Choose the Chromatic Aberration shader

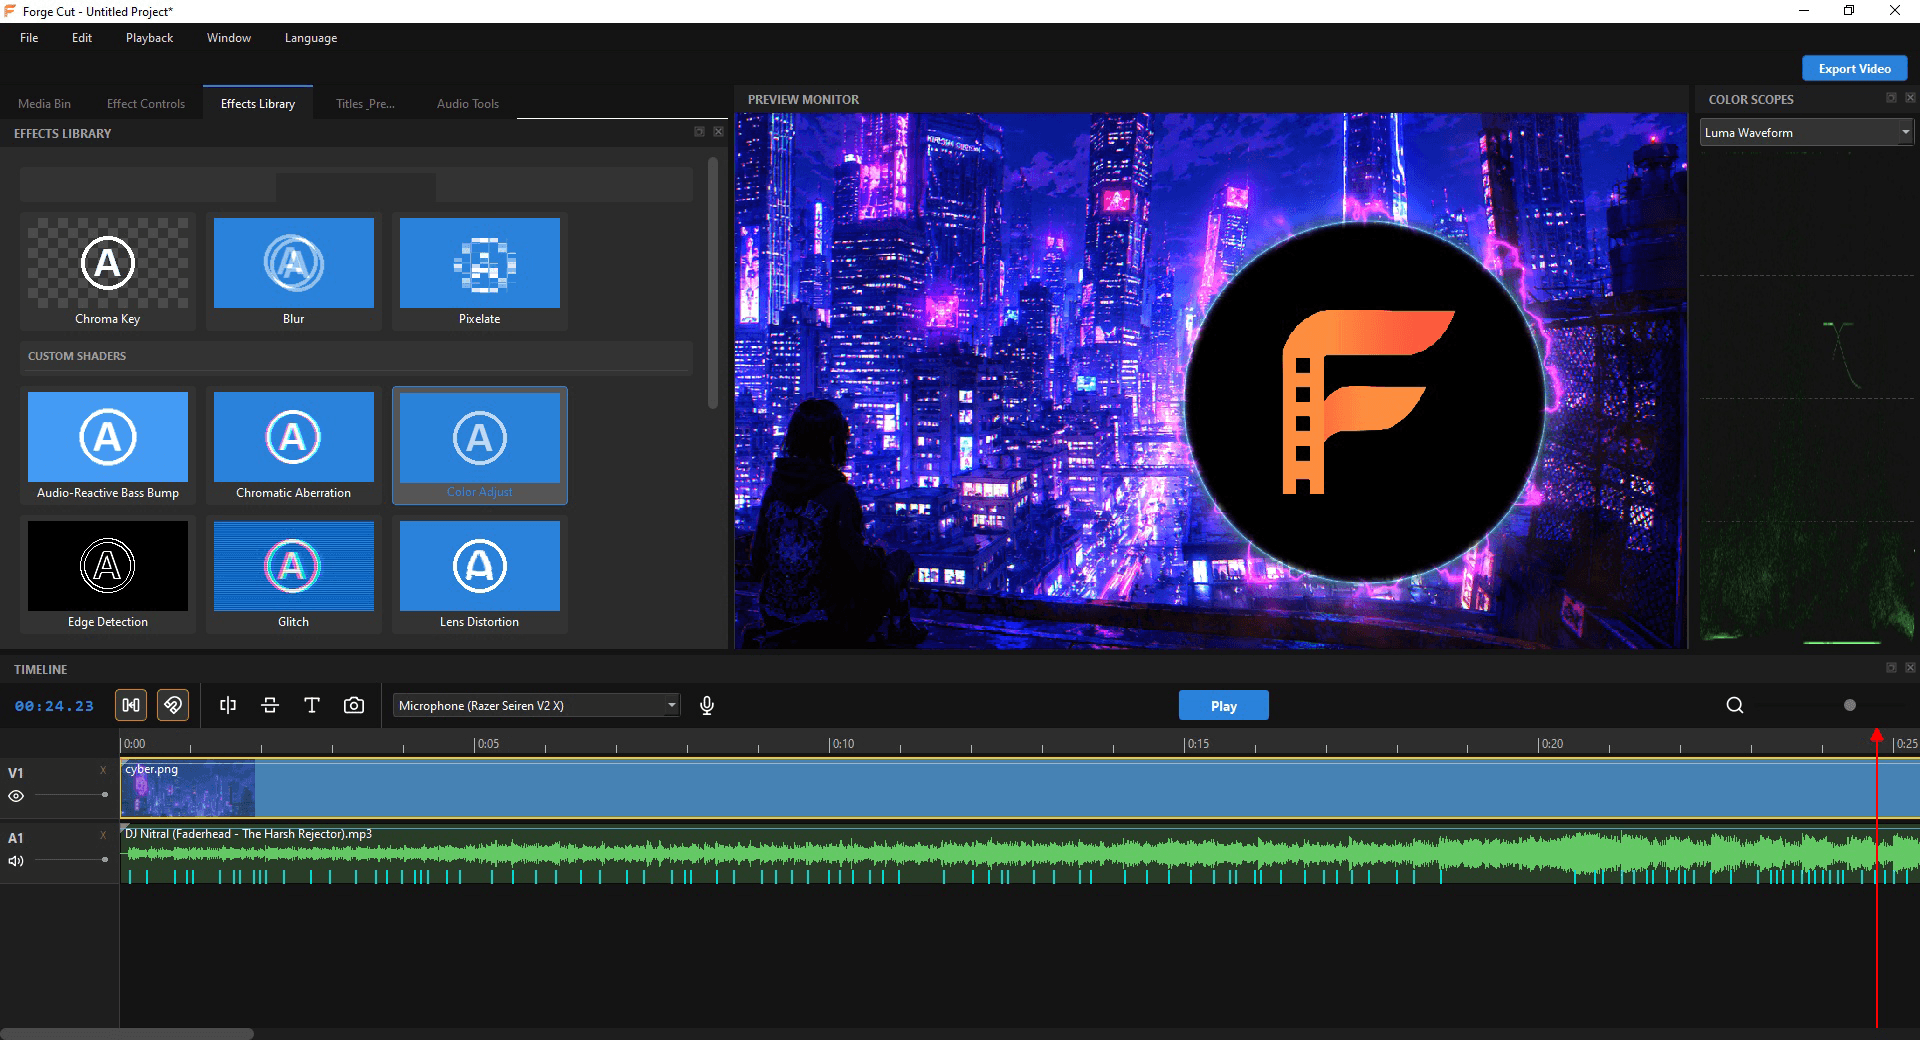[x=294, y=446]
